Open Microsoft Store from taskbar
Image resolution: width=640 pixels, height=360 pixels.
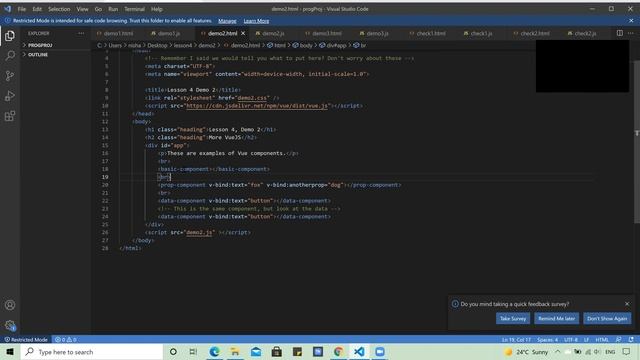pos(276,352)
